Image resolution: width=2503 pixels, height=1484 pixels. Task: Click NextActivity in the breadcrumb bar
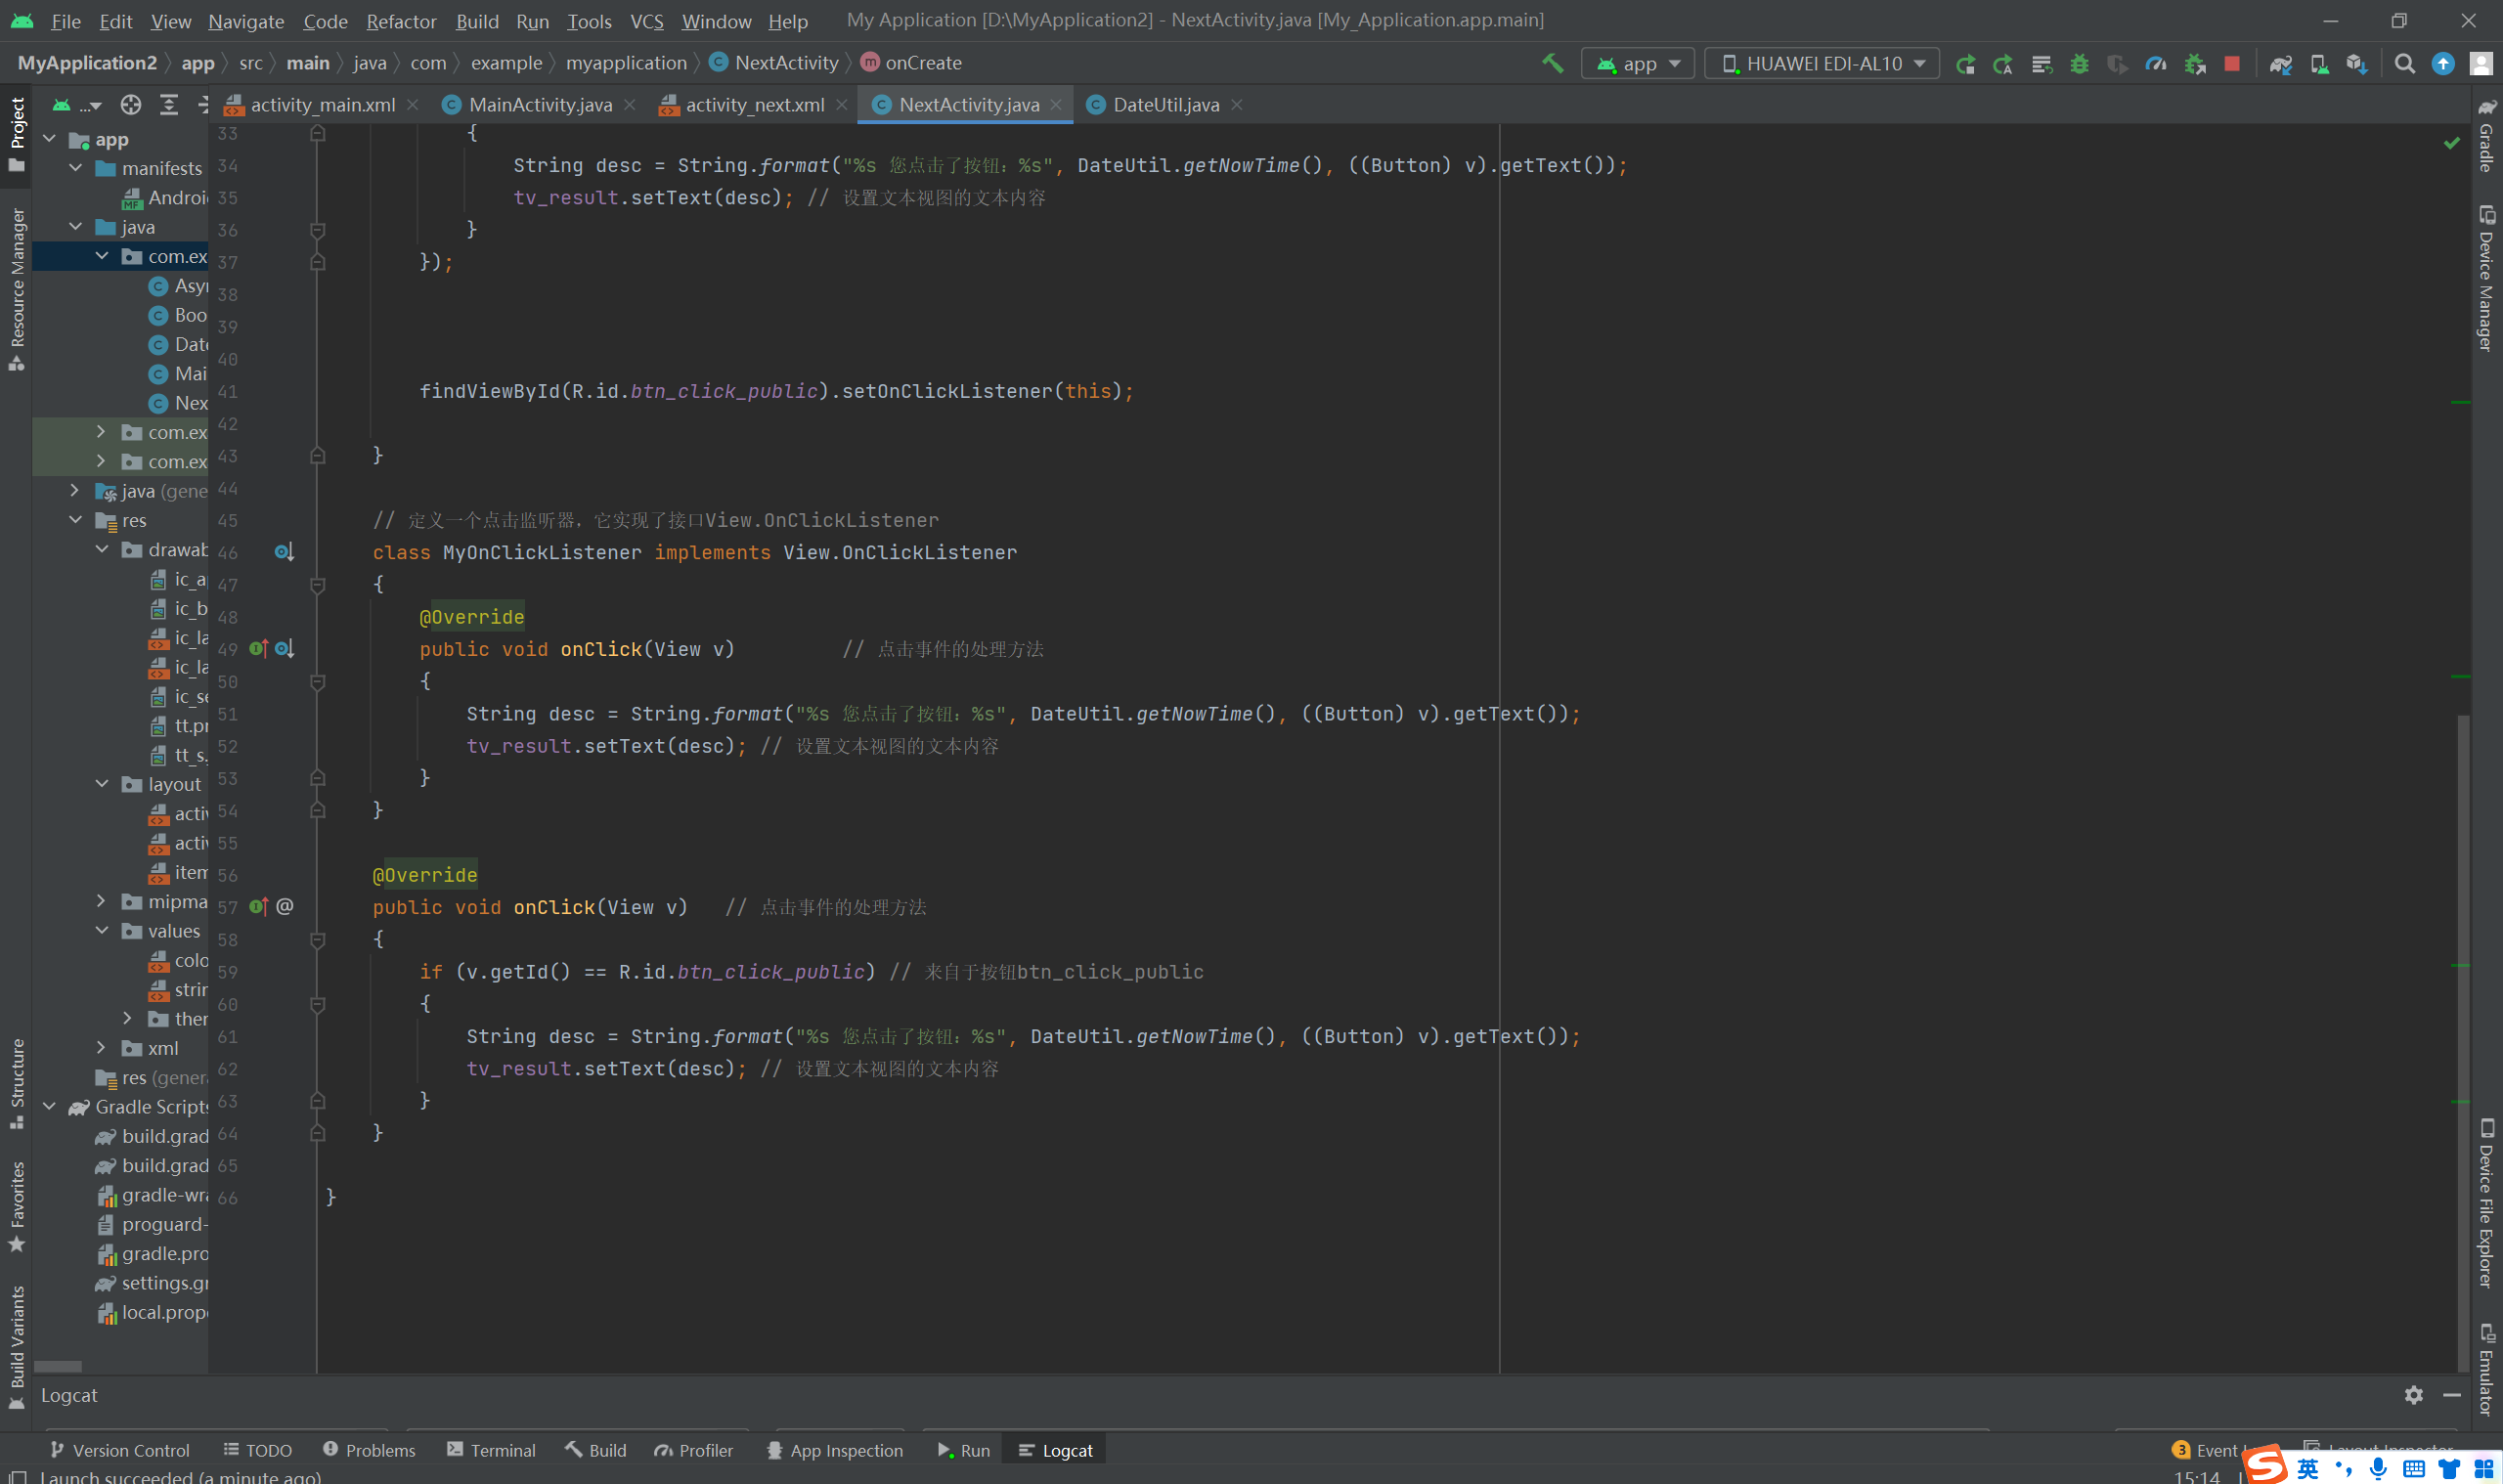786,63
